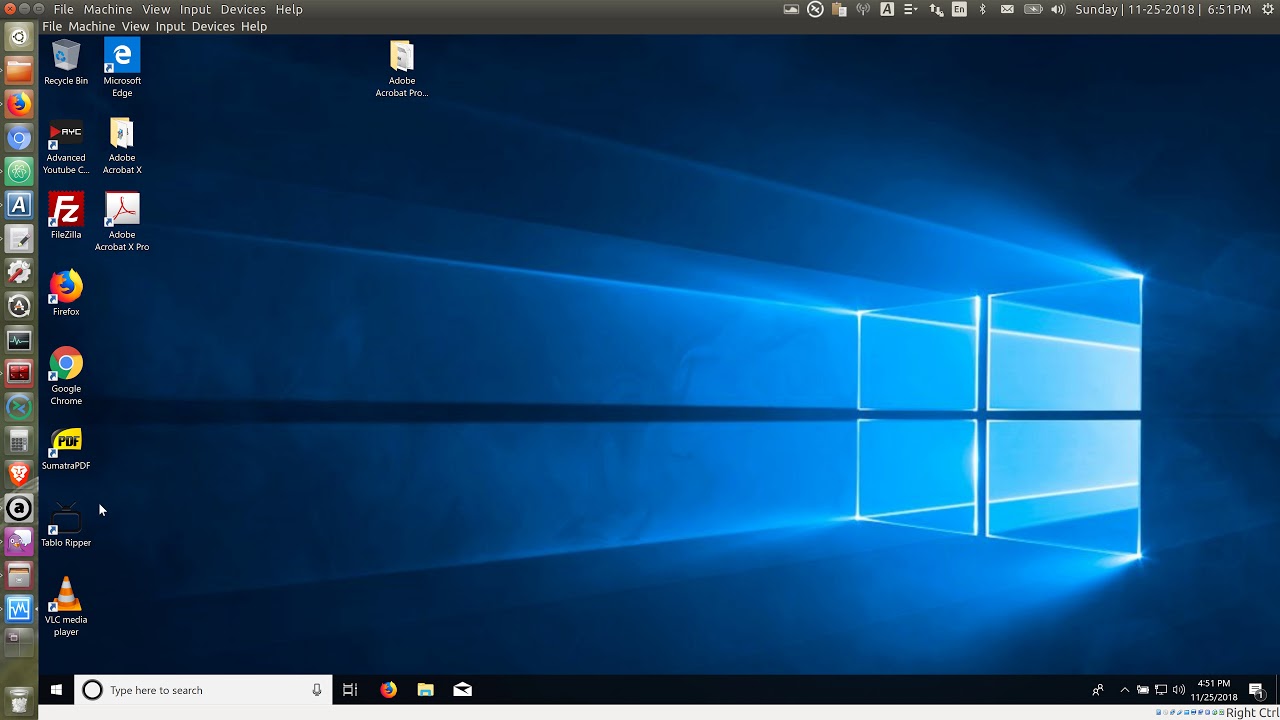Screen dimensions: 1280x720
Task: Open the Trash in the Ubuntu launcher
Action: click(x=19, y=700)
